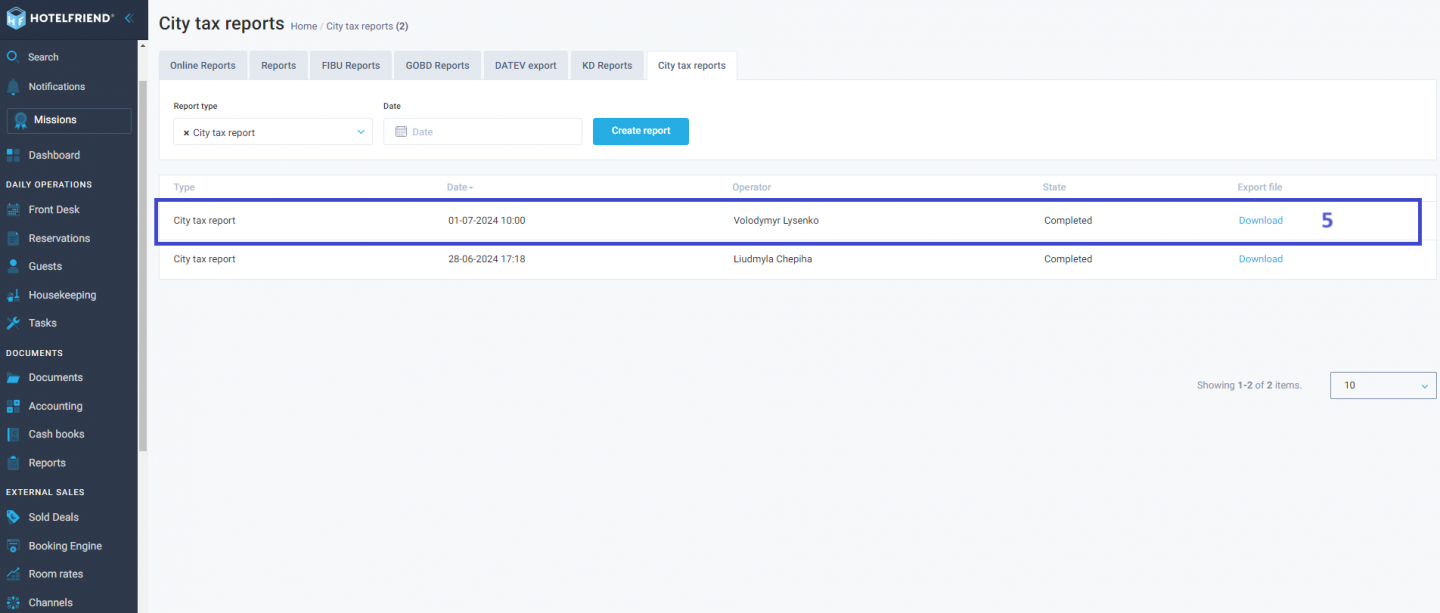The height and width of the screenshot is (613, 1440).
Task: Click the Missions ribbon badge icon
Action: click(x=20, y=120)
